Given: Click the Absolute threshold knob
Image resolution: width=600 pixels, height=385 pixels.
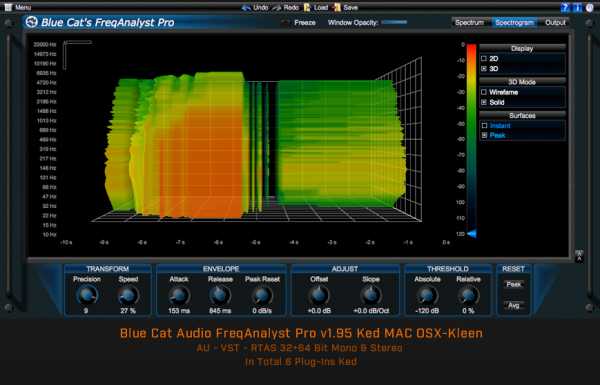Looking at the screenshot, I should click(427, 295).
